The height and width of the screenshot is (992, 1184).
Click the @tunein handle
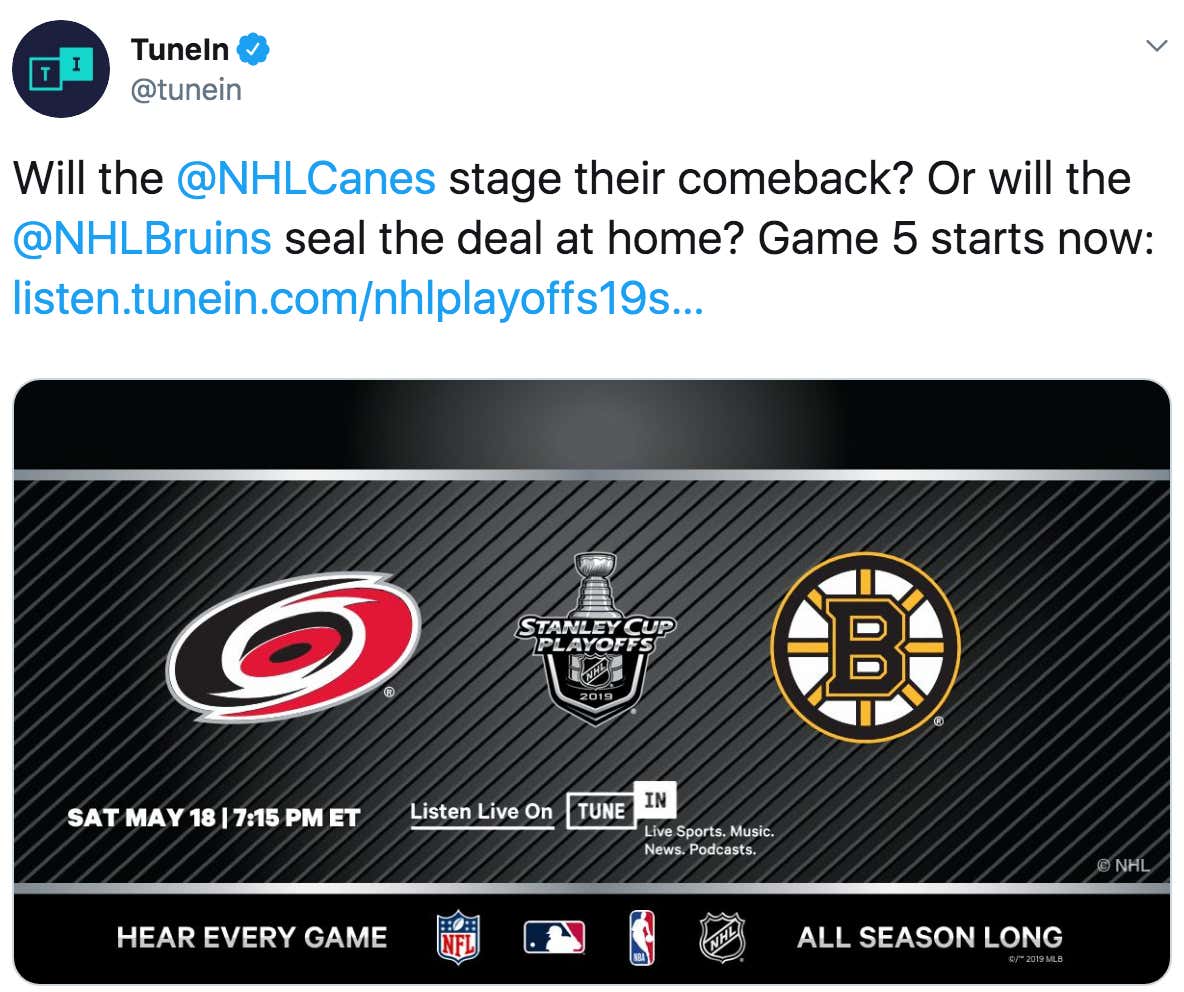186,90
